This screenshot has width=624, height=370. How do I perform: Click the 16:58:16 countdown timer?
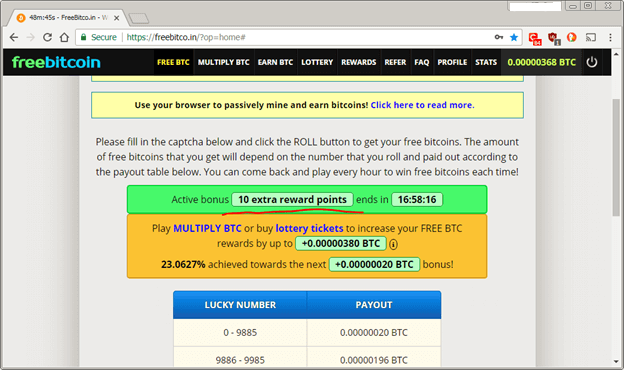point(417,199)
